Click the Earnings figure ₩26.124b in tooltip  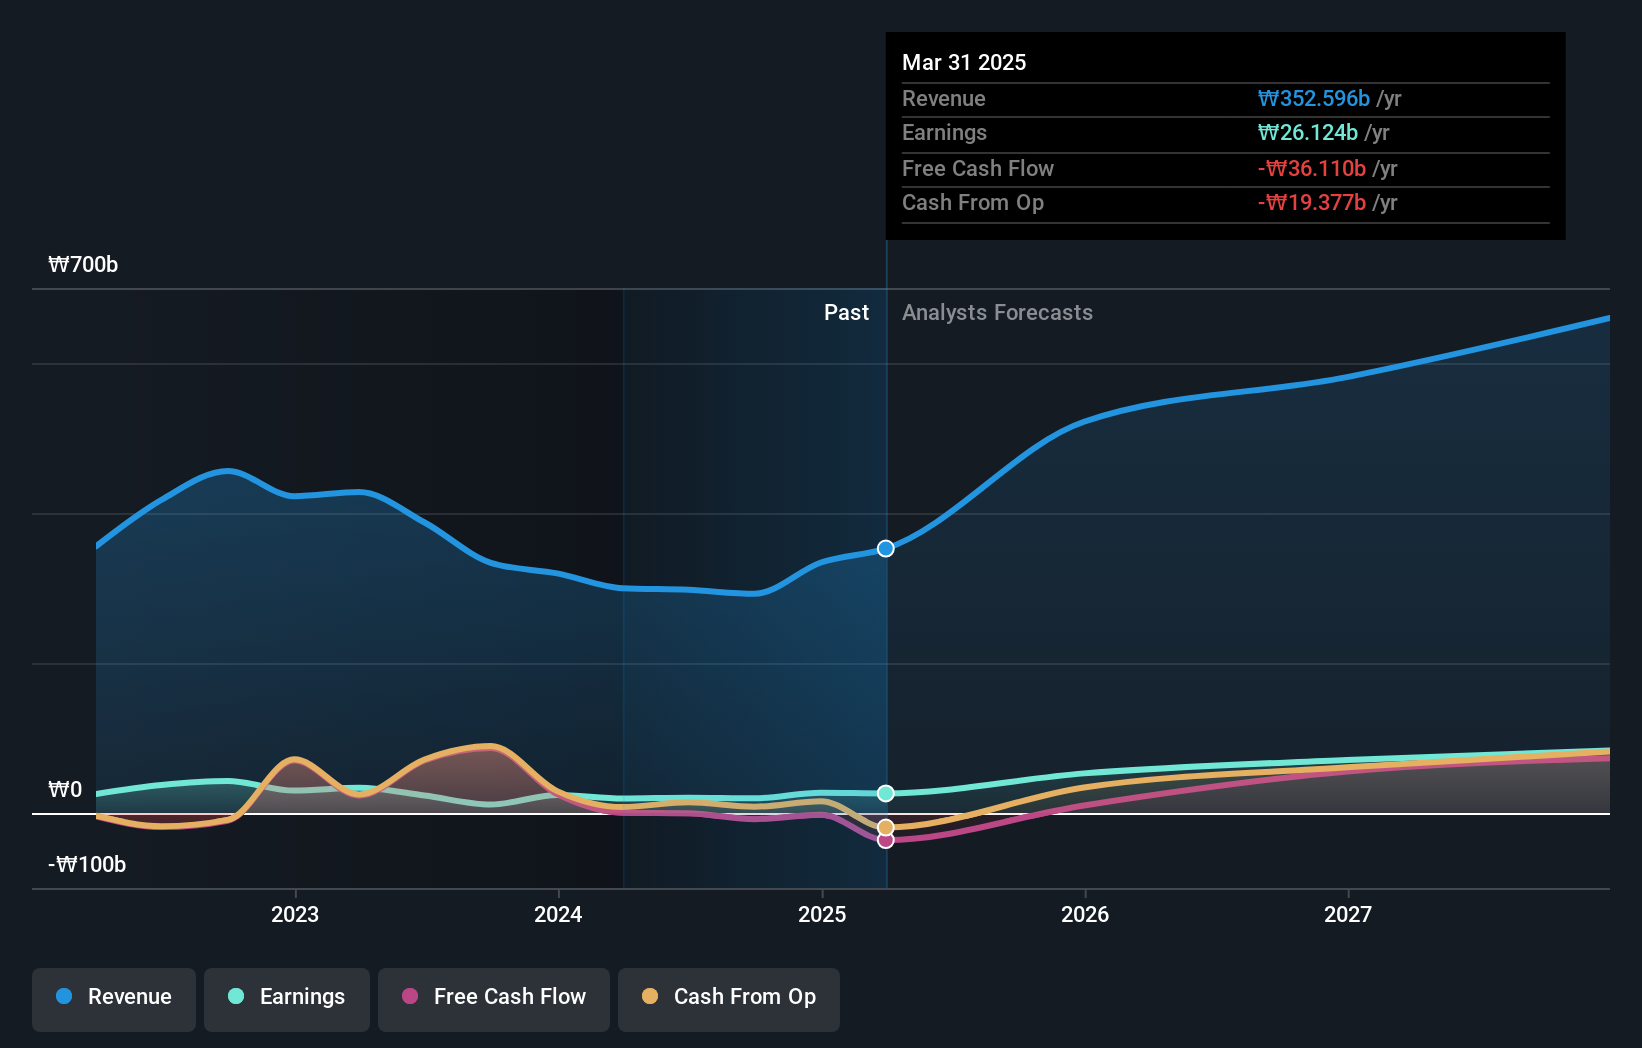click(1307, 131)
